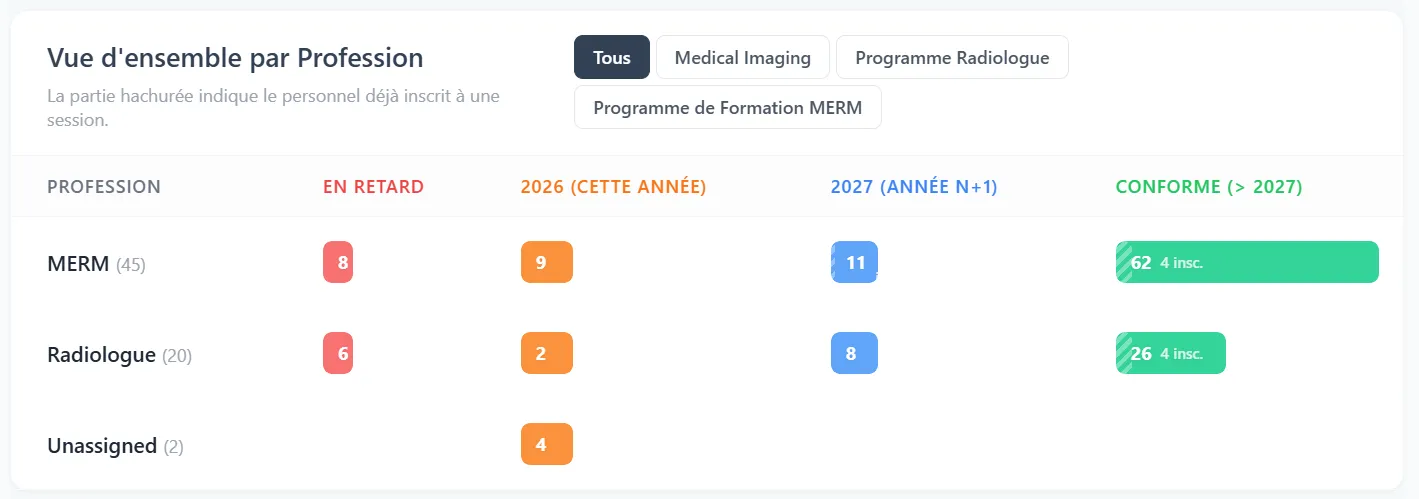Viewport: 1419px width, 499px height.
Task: Click the 2027 (Année N+1) column header
Action: (x=914, y=187)
